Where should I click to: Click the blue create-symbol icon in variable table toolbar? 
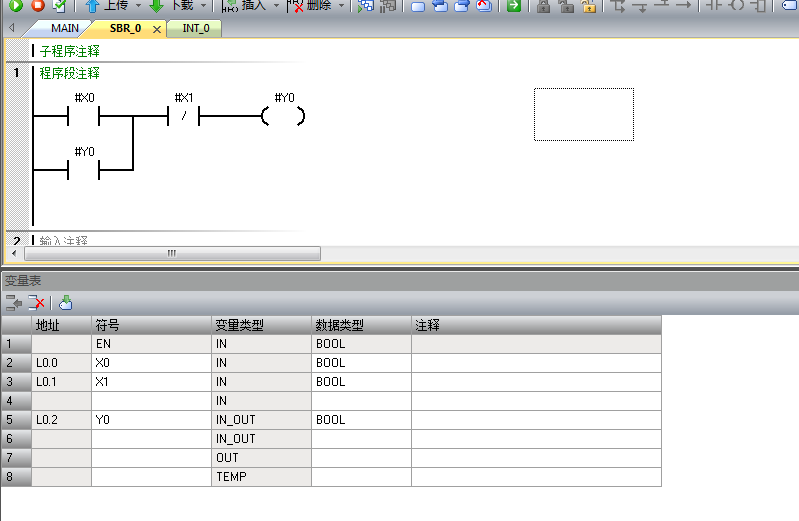click(66, 303)
